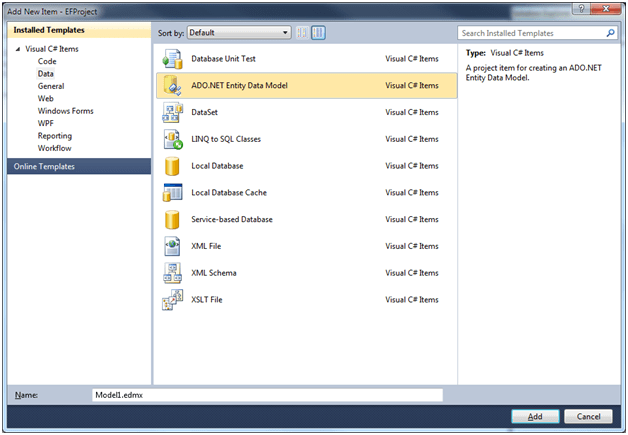Select the ADO.NET Entity Data Model text
628x435 pixels.
(x=239, y=85)
